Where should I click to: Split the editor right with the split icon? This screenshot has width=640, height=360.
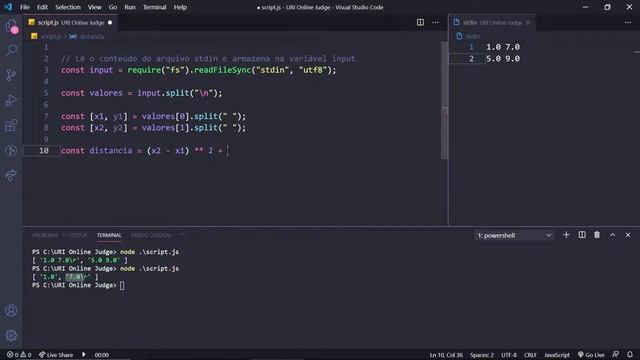point(420,22)
